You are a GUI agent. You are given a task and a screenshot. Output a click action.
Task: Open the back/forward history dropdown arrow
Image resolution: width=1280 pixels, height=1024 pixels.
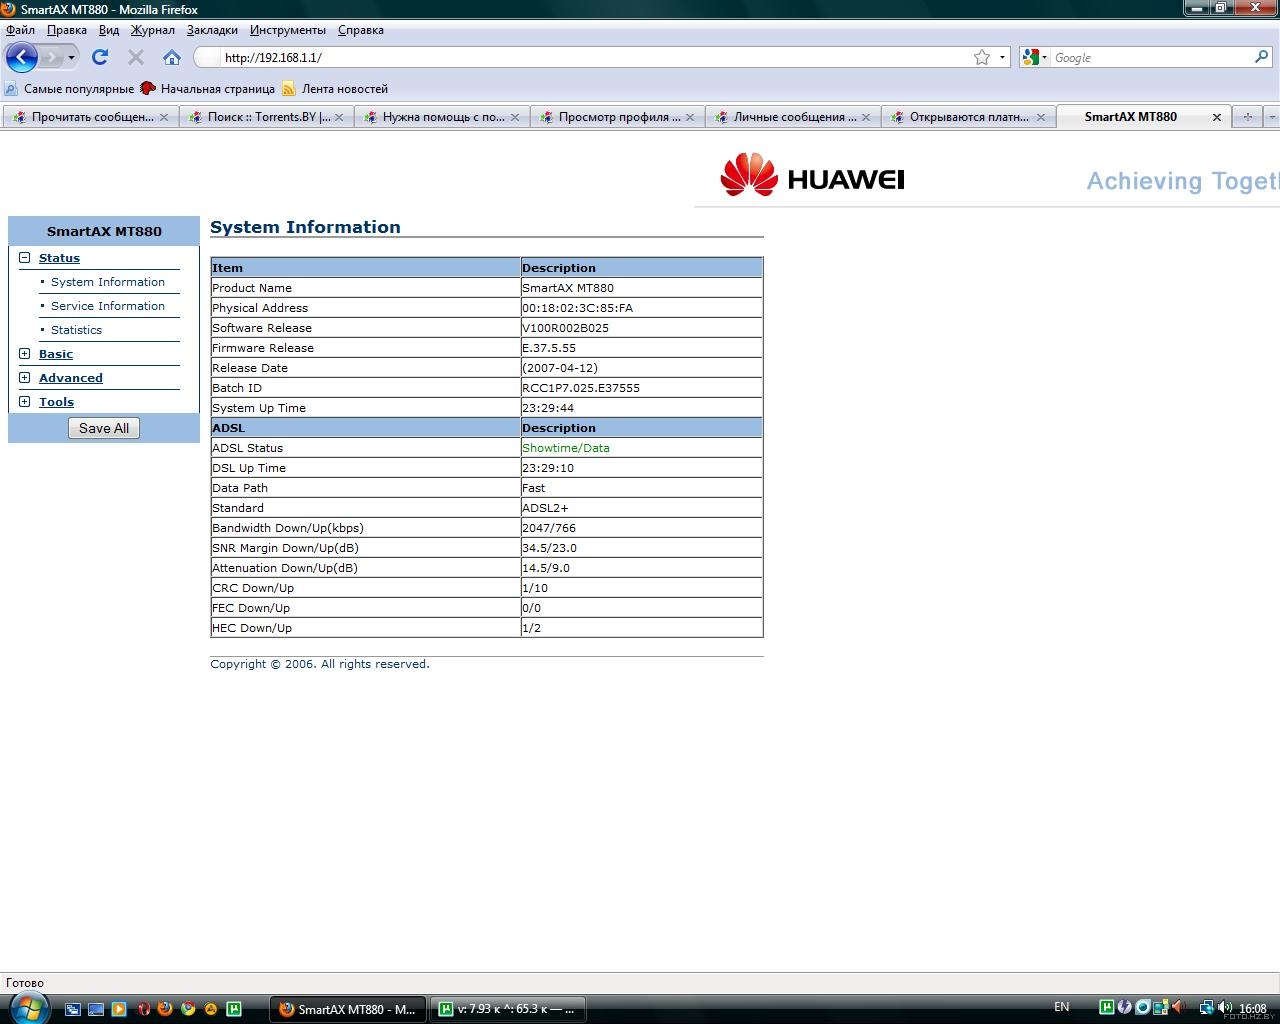pos(71,57)
